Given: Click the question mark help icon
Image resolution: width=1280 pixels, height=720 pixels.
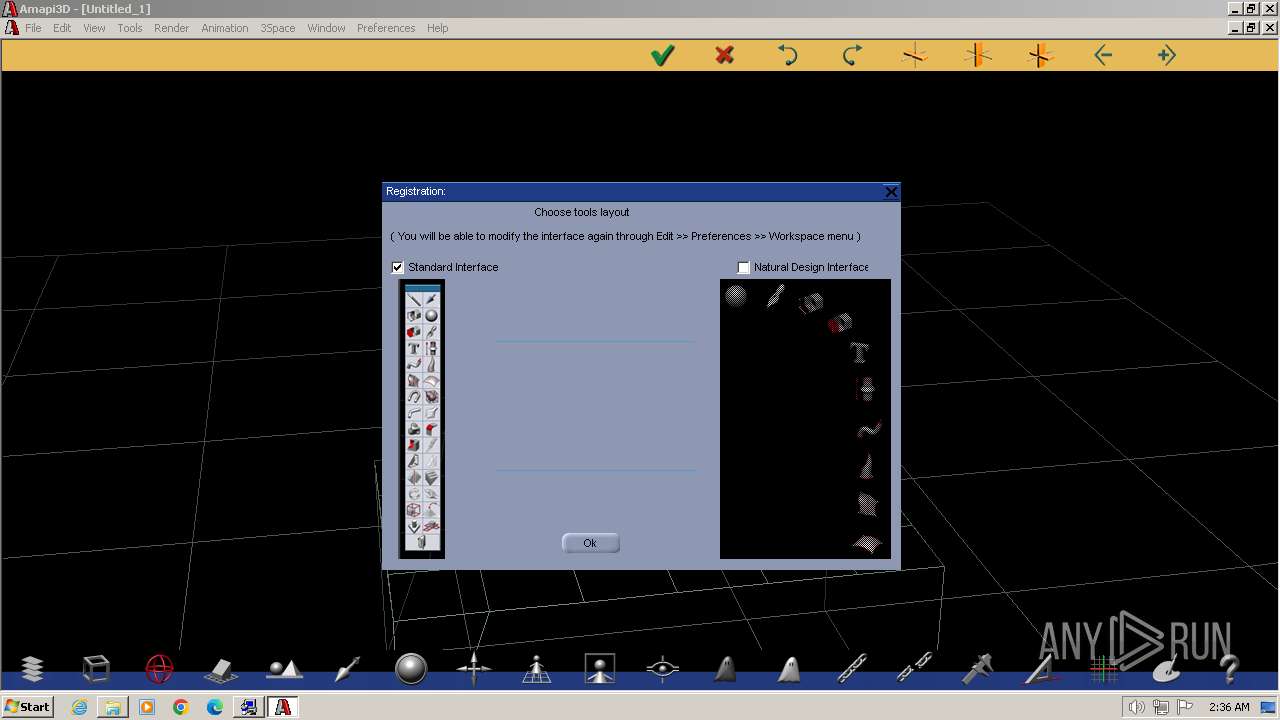Looking at the screenshot, I should pos(1229,668).
